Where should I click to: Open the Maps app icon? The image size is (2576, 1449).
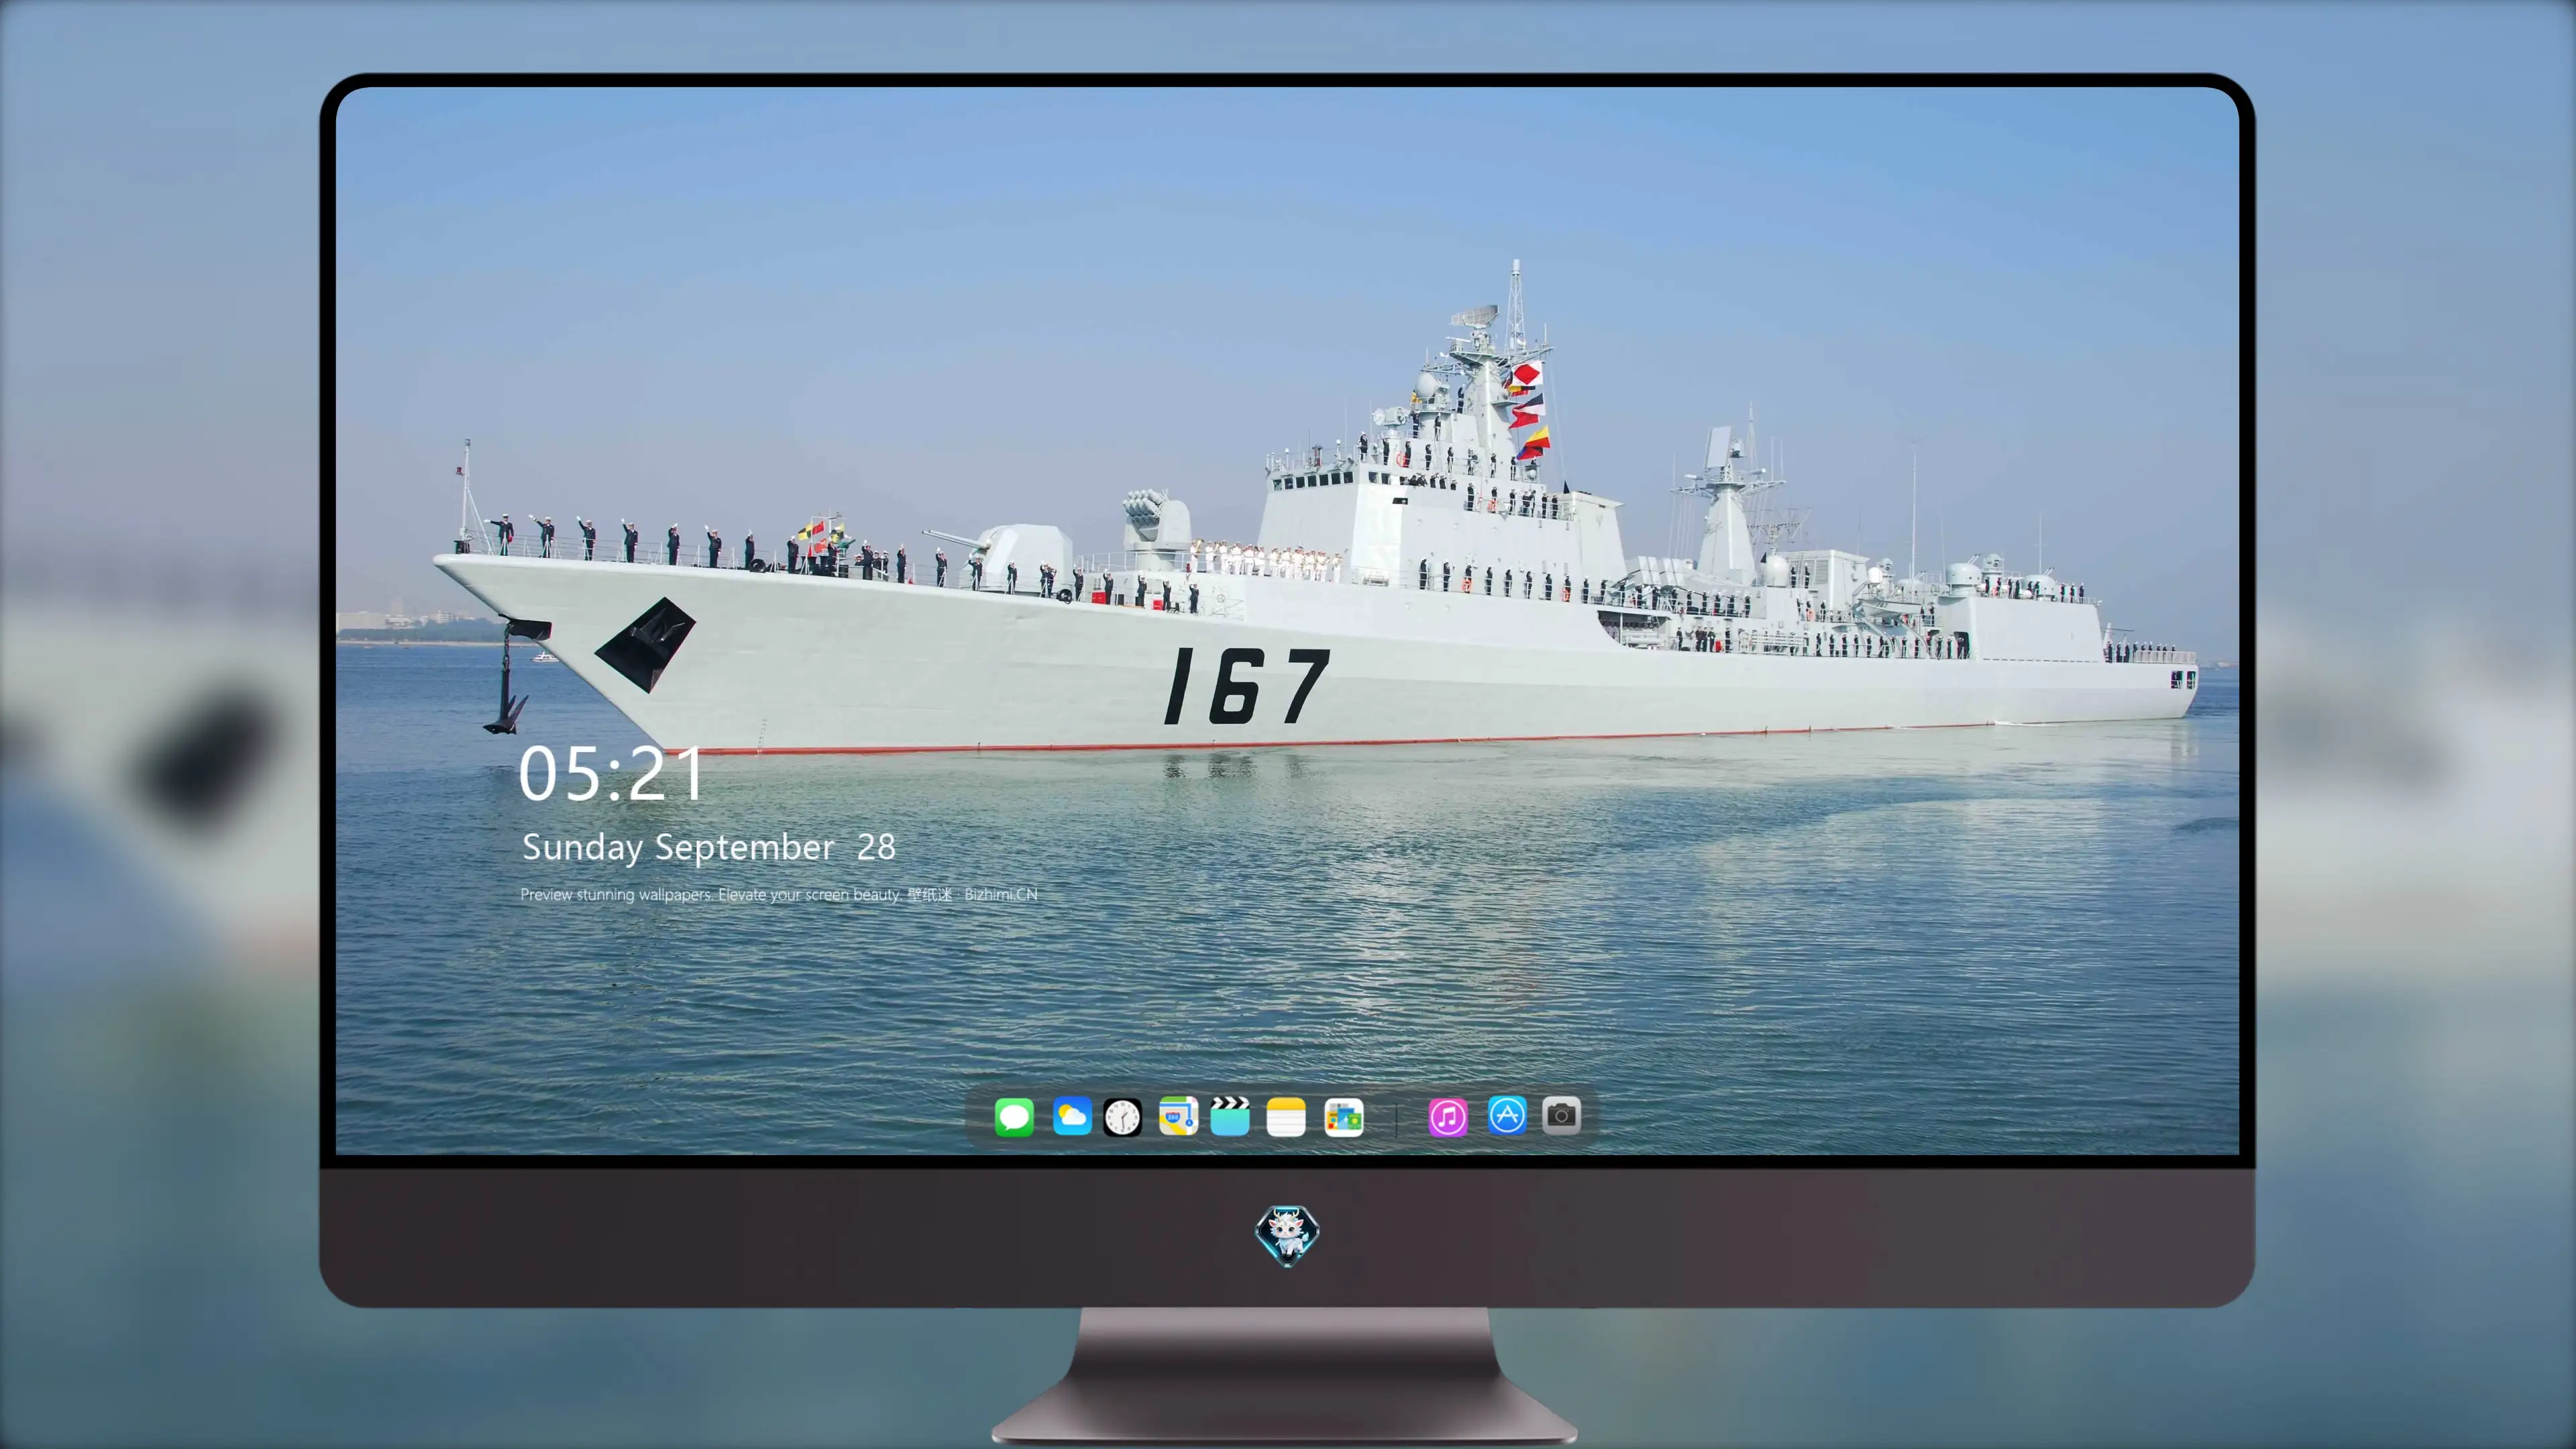pos(1178,1116)
